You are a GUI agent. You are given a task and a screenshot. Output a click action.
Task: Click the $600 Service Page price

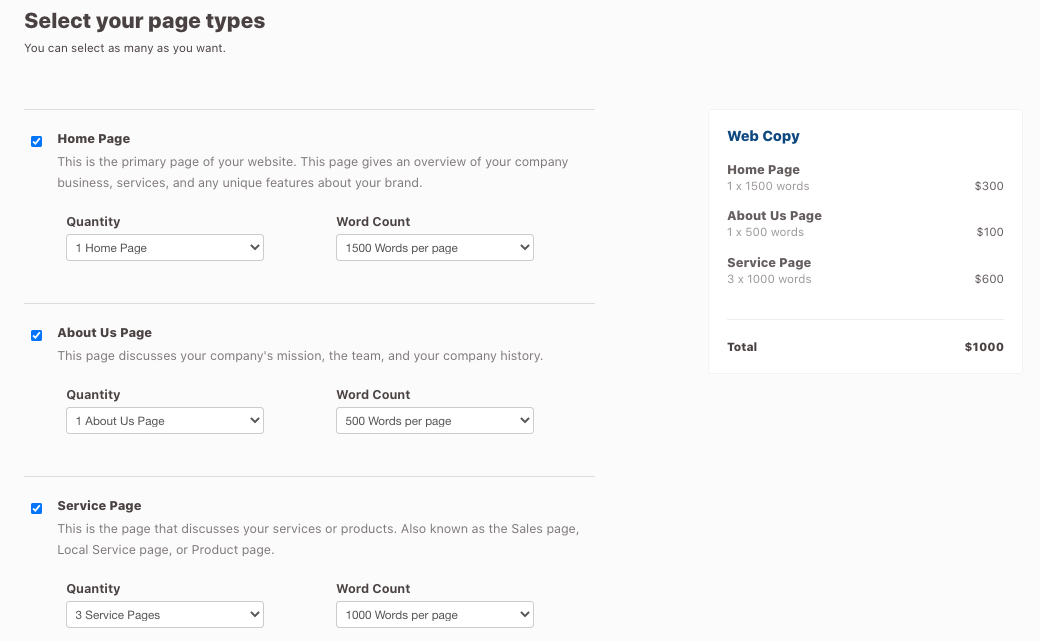[989, 279]
